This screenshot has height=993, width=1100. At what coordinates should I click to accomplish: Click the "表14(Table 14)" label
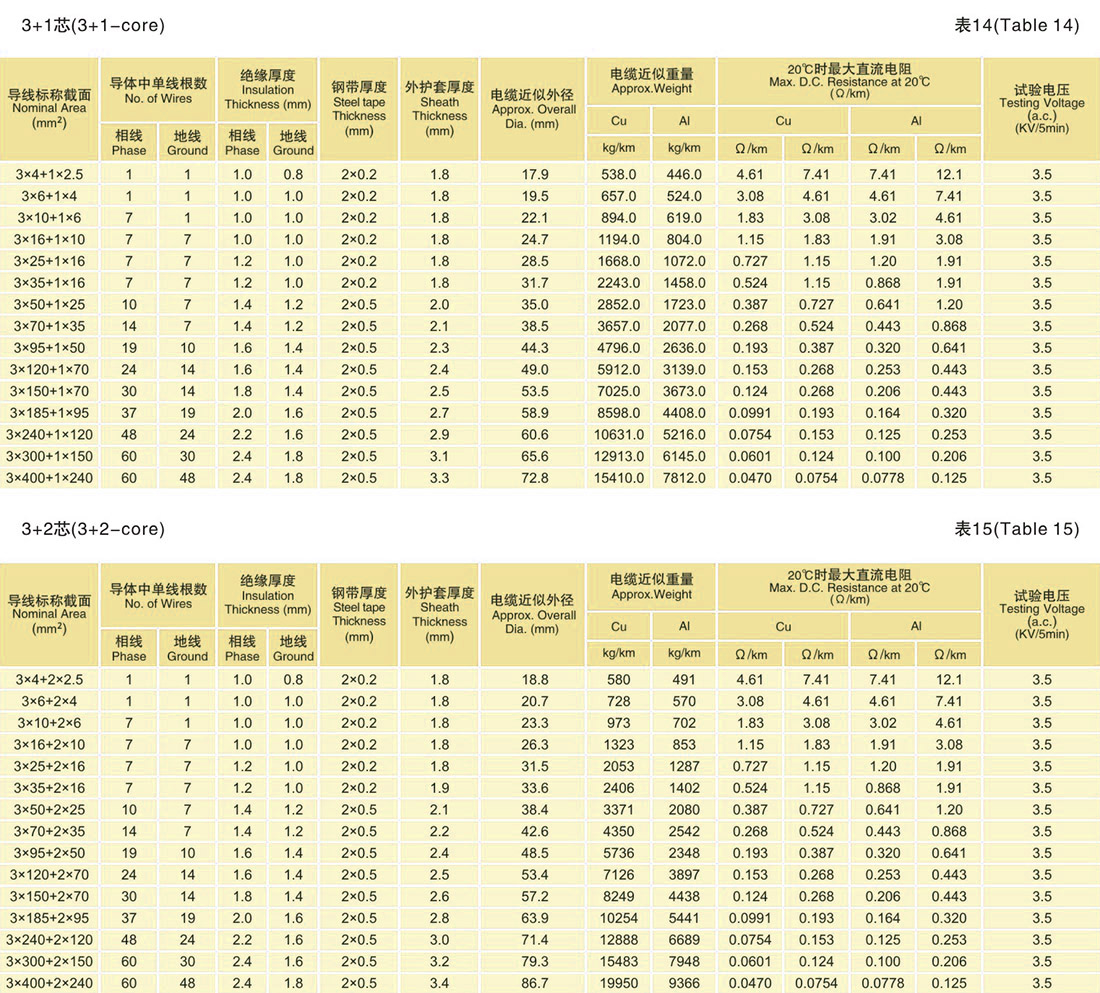(1017, 25)
